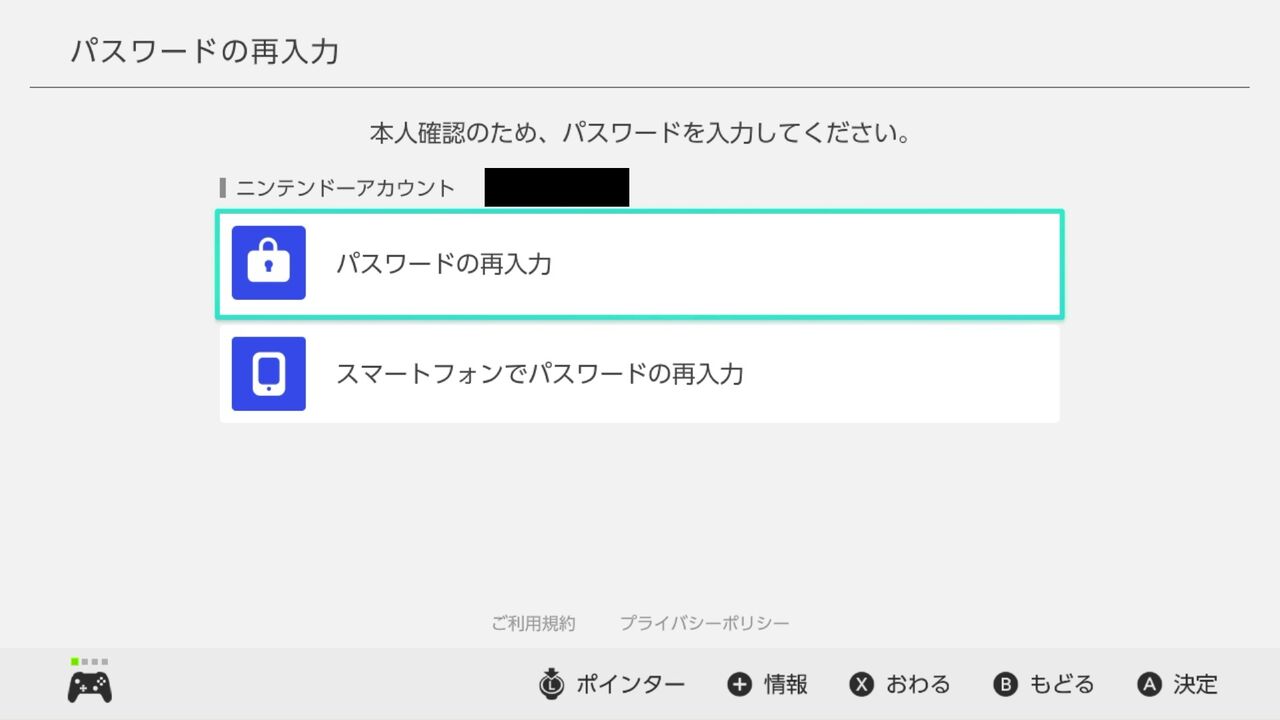This screenshot has width=1280, height=720.
Task: Open the ご利用規約 link
Action: [533, 623]
